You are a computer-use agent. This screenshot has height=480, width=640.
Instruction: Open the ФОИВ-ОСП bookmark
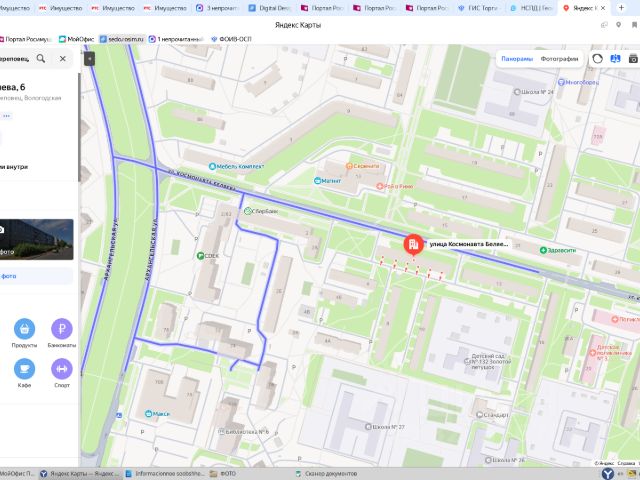[231, 39]
